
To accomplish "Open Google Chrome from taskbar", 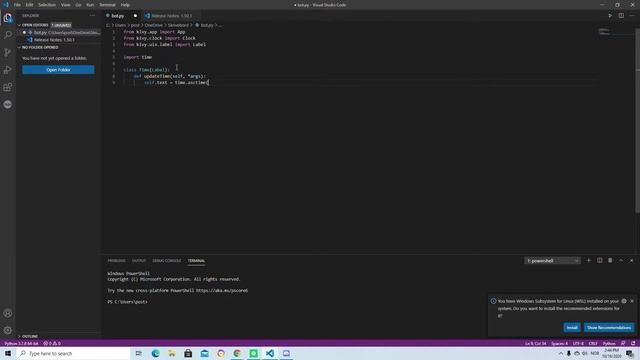I will [x=237, y=353].
